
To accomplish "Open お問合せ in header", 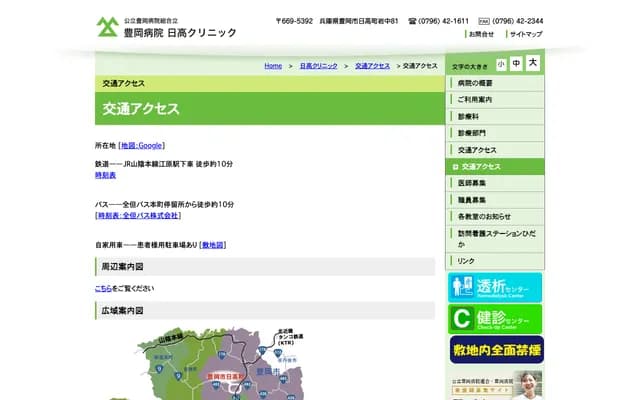I will coord(481,34).
